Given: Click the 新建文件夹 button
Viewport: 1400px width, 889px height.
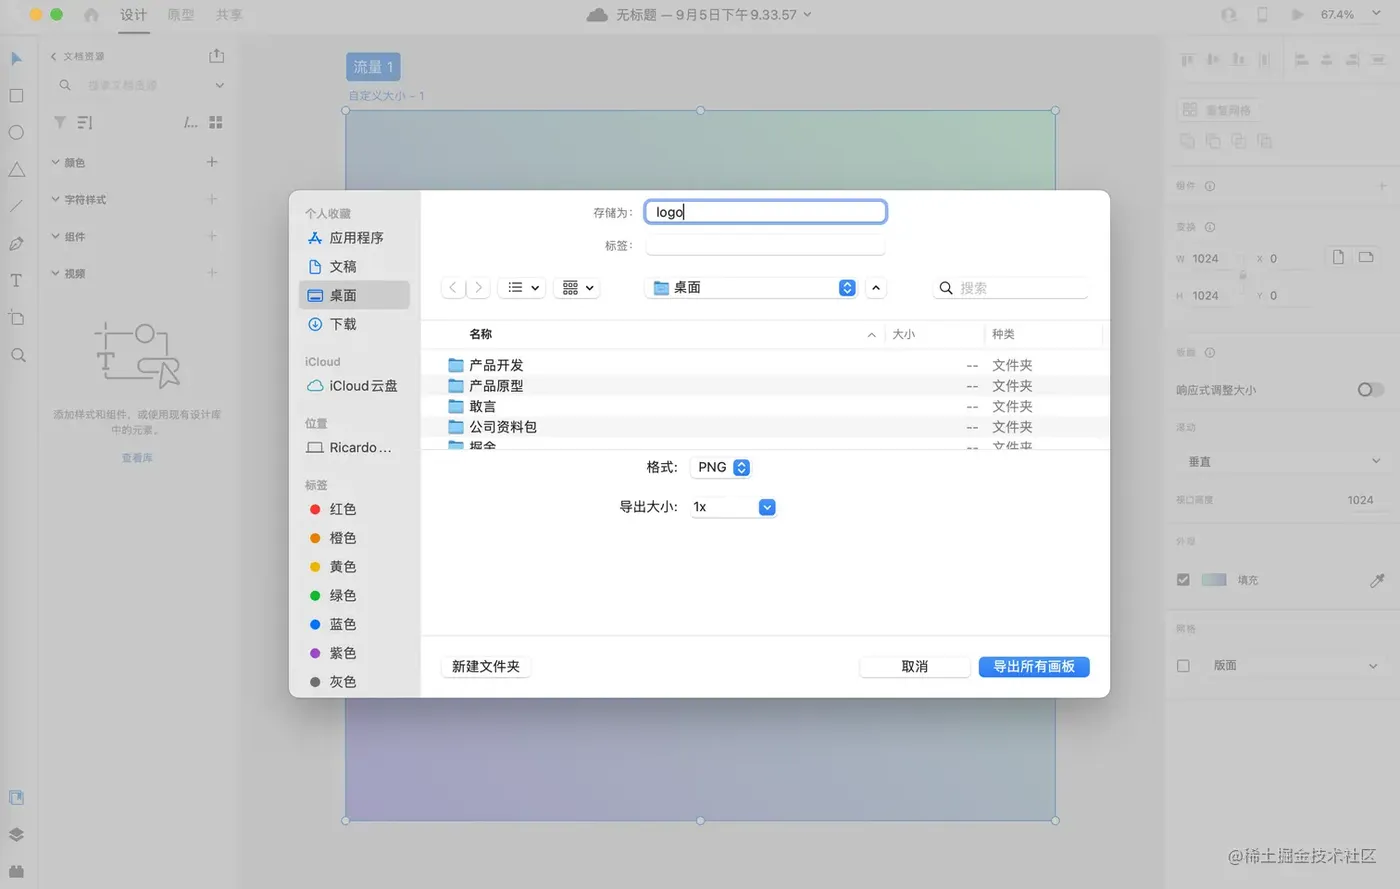Looking at the screenshot, I should [486, 667].
